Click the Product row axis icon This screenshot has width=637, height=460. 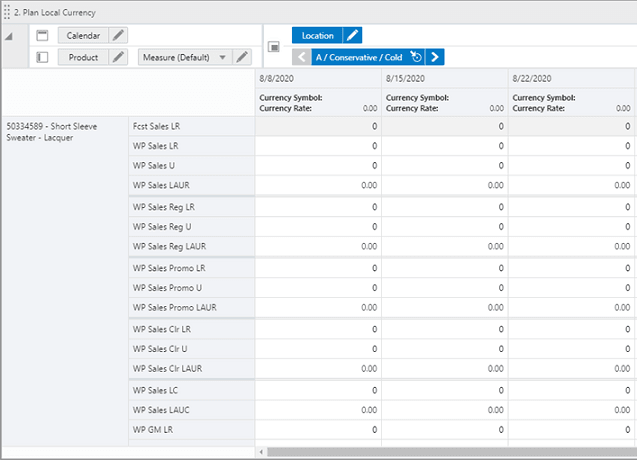(42, 57)
